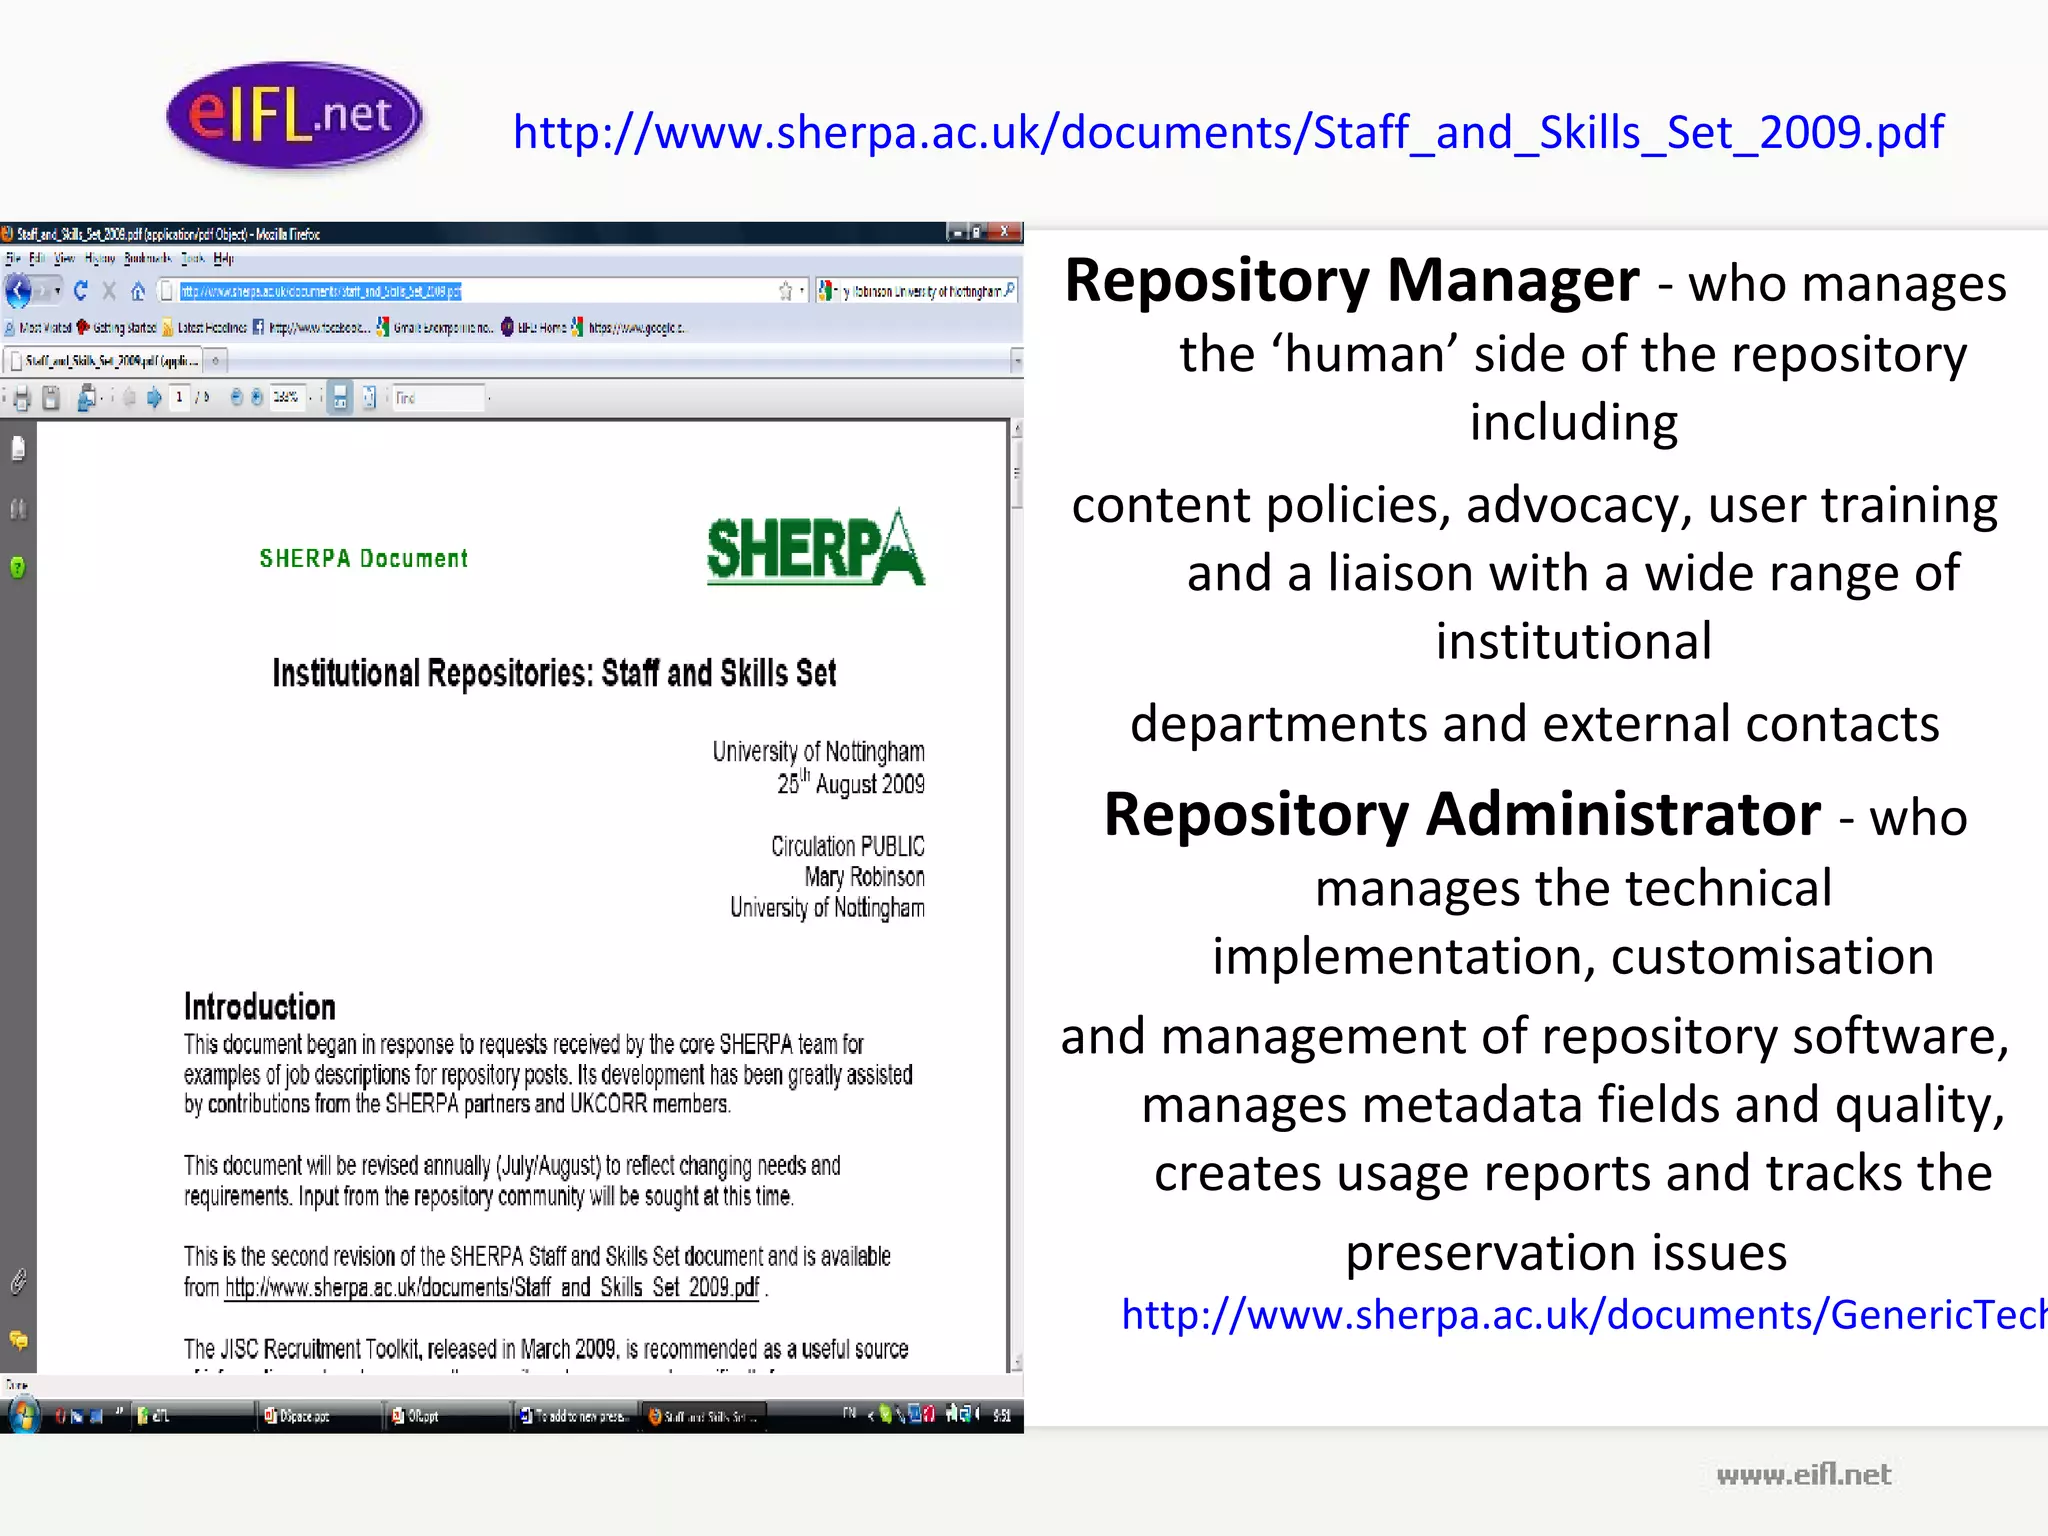Switch to the 'To add to new pres' taskbar item
The width and height of the screenshot is (2048, 1536).
574,1415
